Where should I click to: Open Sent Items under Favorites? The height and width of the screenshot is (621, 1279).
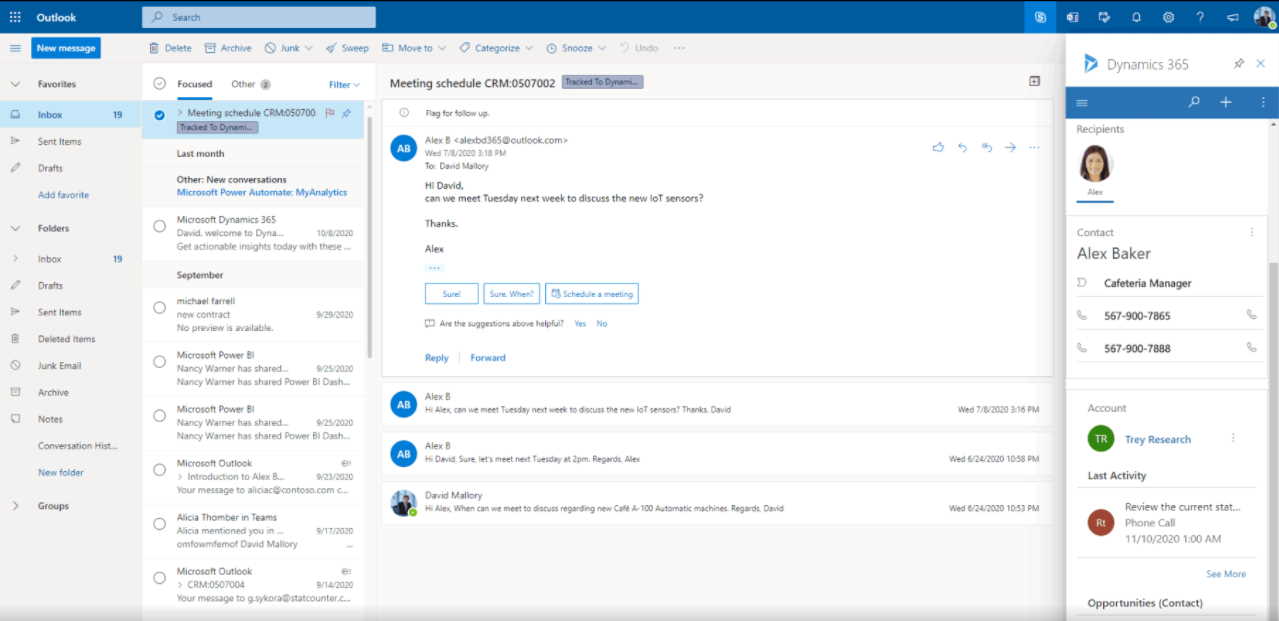(x=62, y=141)
